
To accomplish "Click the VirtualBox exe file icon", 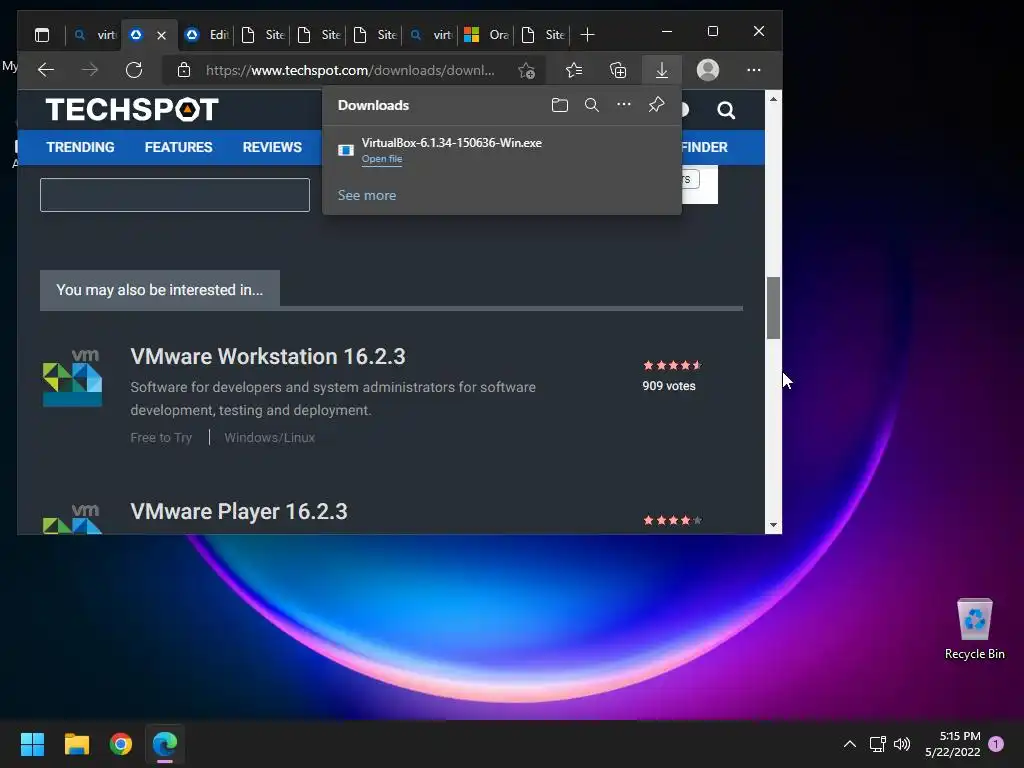I will coord(345,150).
